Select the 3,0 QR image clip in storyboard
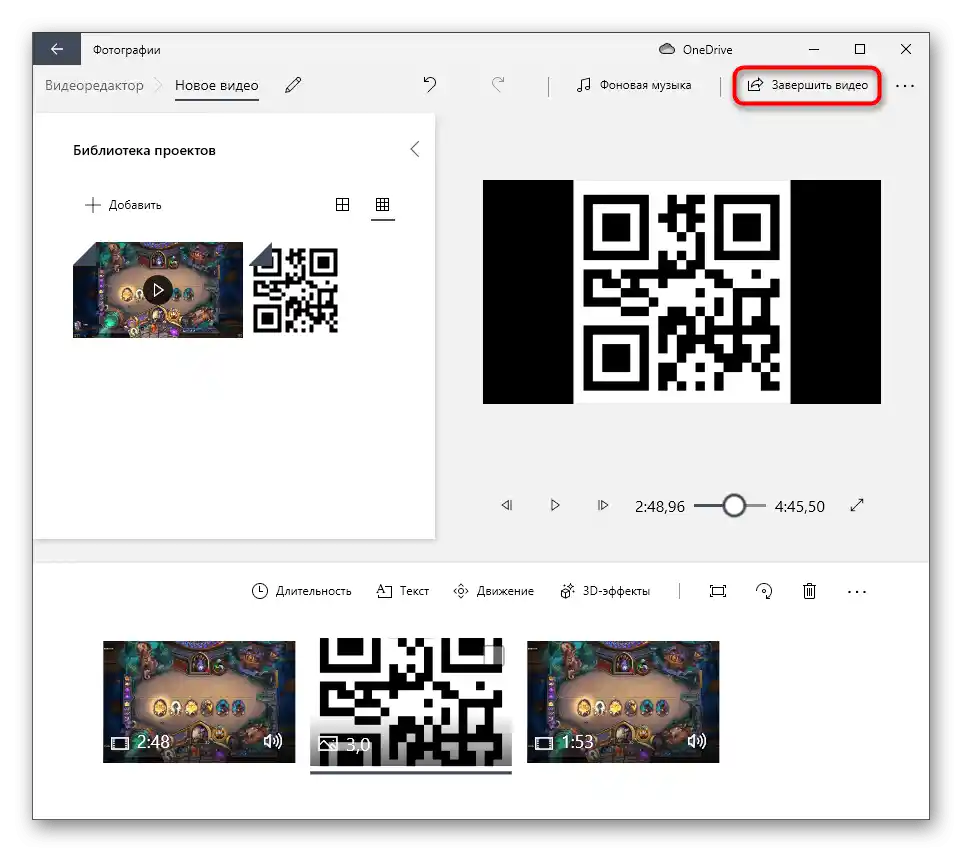Viewport: 962px width, 852px height. [410, 702]
